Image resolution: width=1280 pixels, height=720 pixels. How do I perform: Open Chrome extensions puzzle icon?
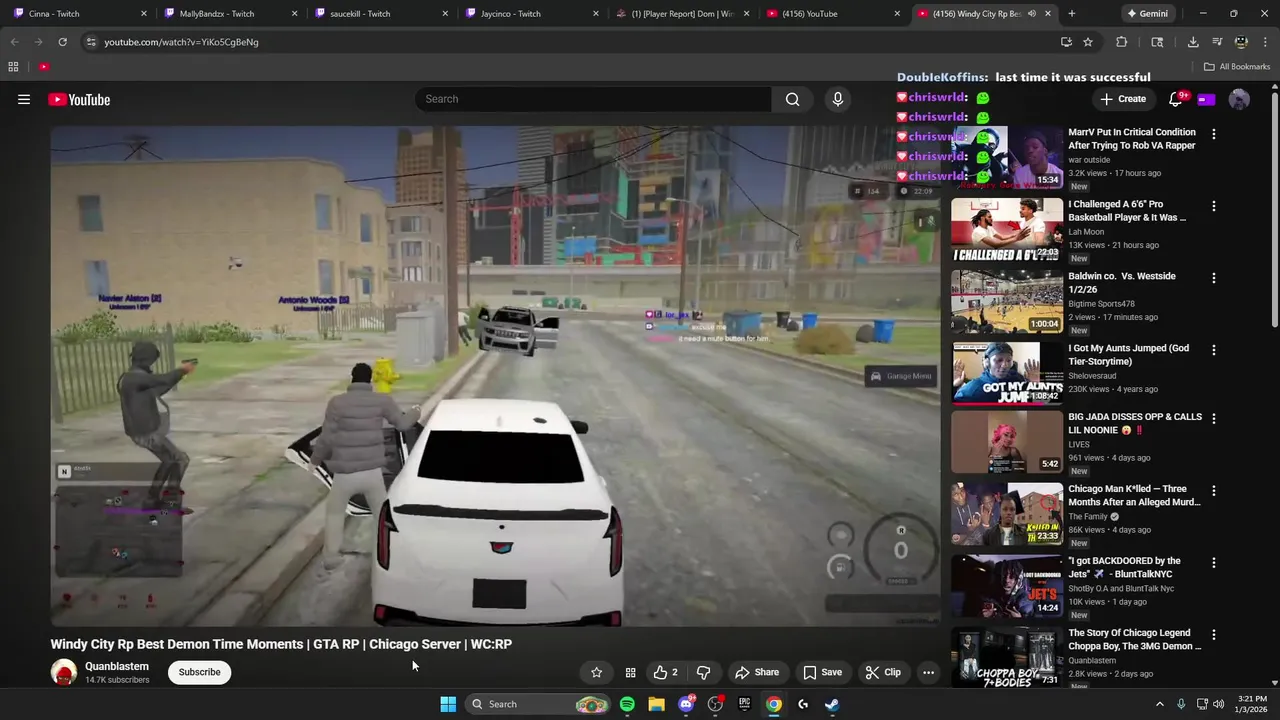(1121, 42)
